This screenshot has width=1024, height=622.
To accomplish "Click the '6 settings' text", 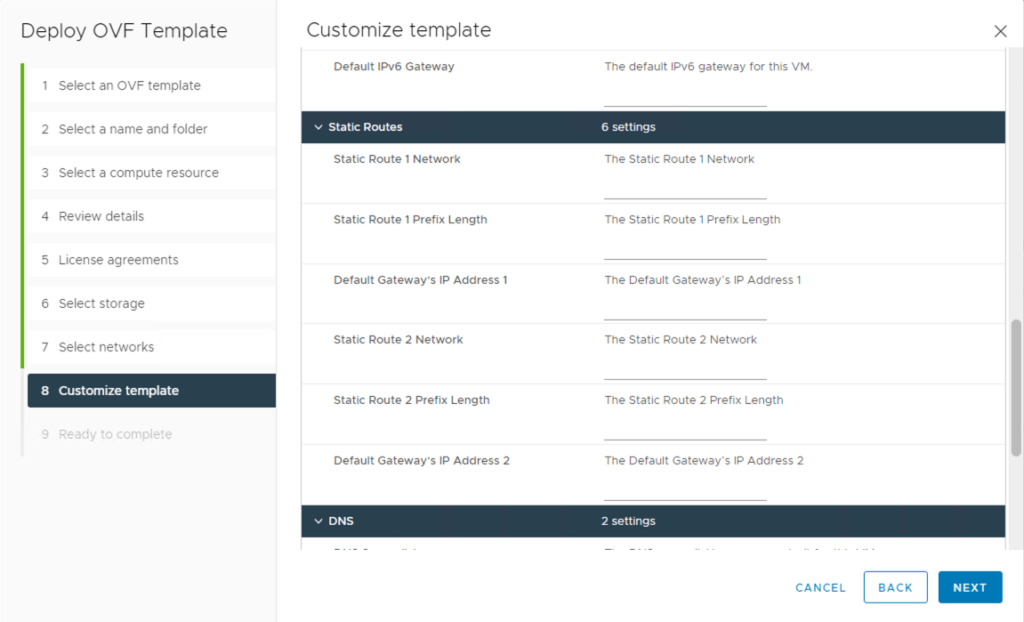I will point(628,127).
